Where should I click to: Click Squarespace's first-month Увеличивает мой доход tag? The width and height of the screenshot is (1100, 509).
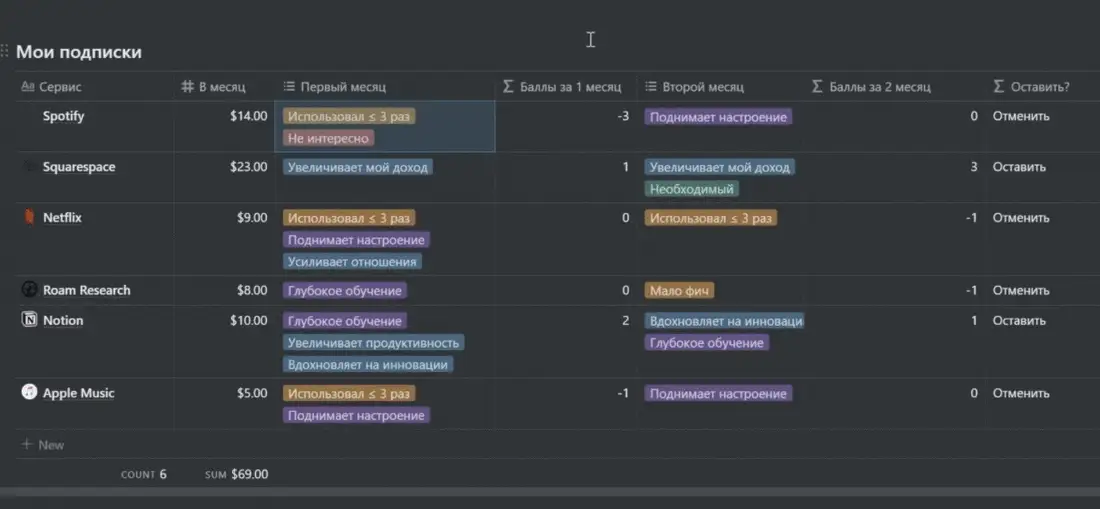pyautogui.click(x=358, y=168)
